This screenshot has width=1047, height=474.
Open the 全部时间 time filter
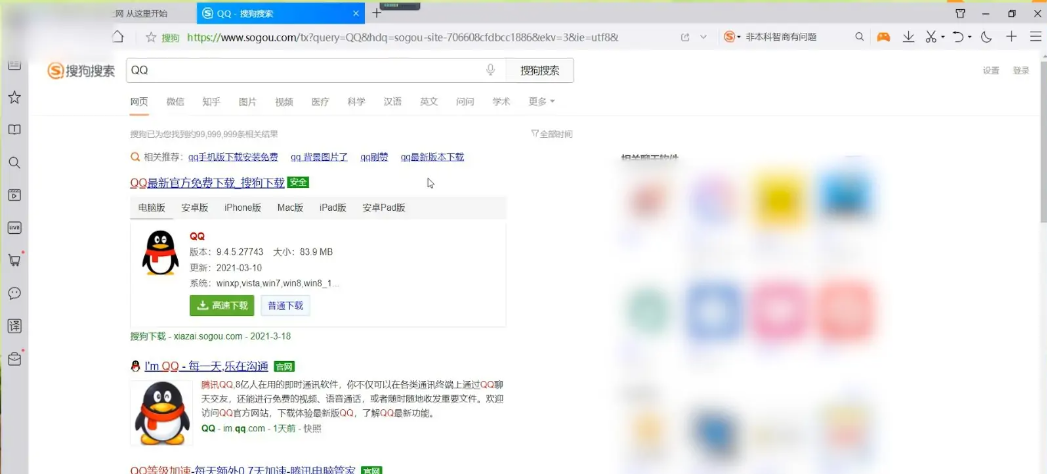coord(551,134)
